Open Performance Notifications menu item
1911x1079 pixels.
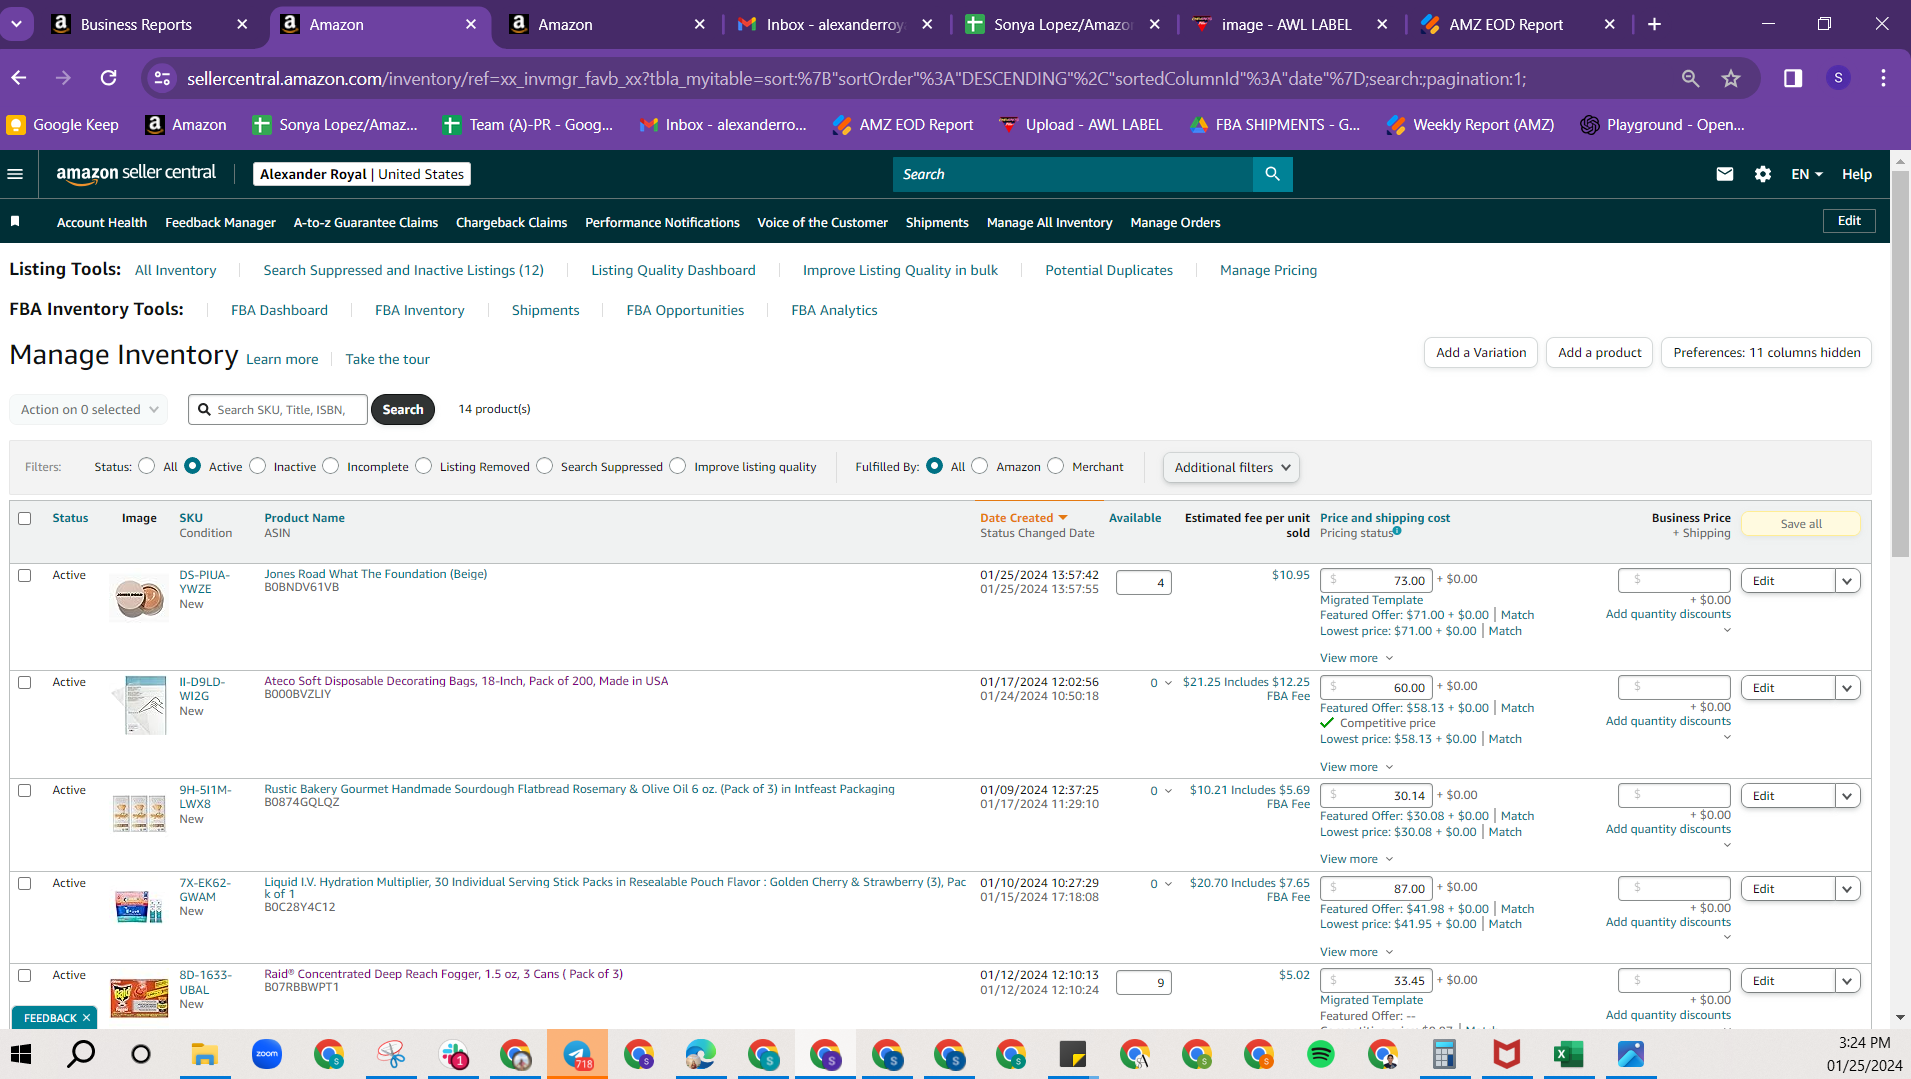pos(662,222)
